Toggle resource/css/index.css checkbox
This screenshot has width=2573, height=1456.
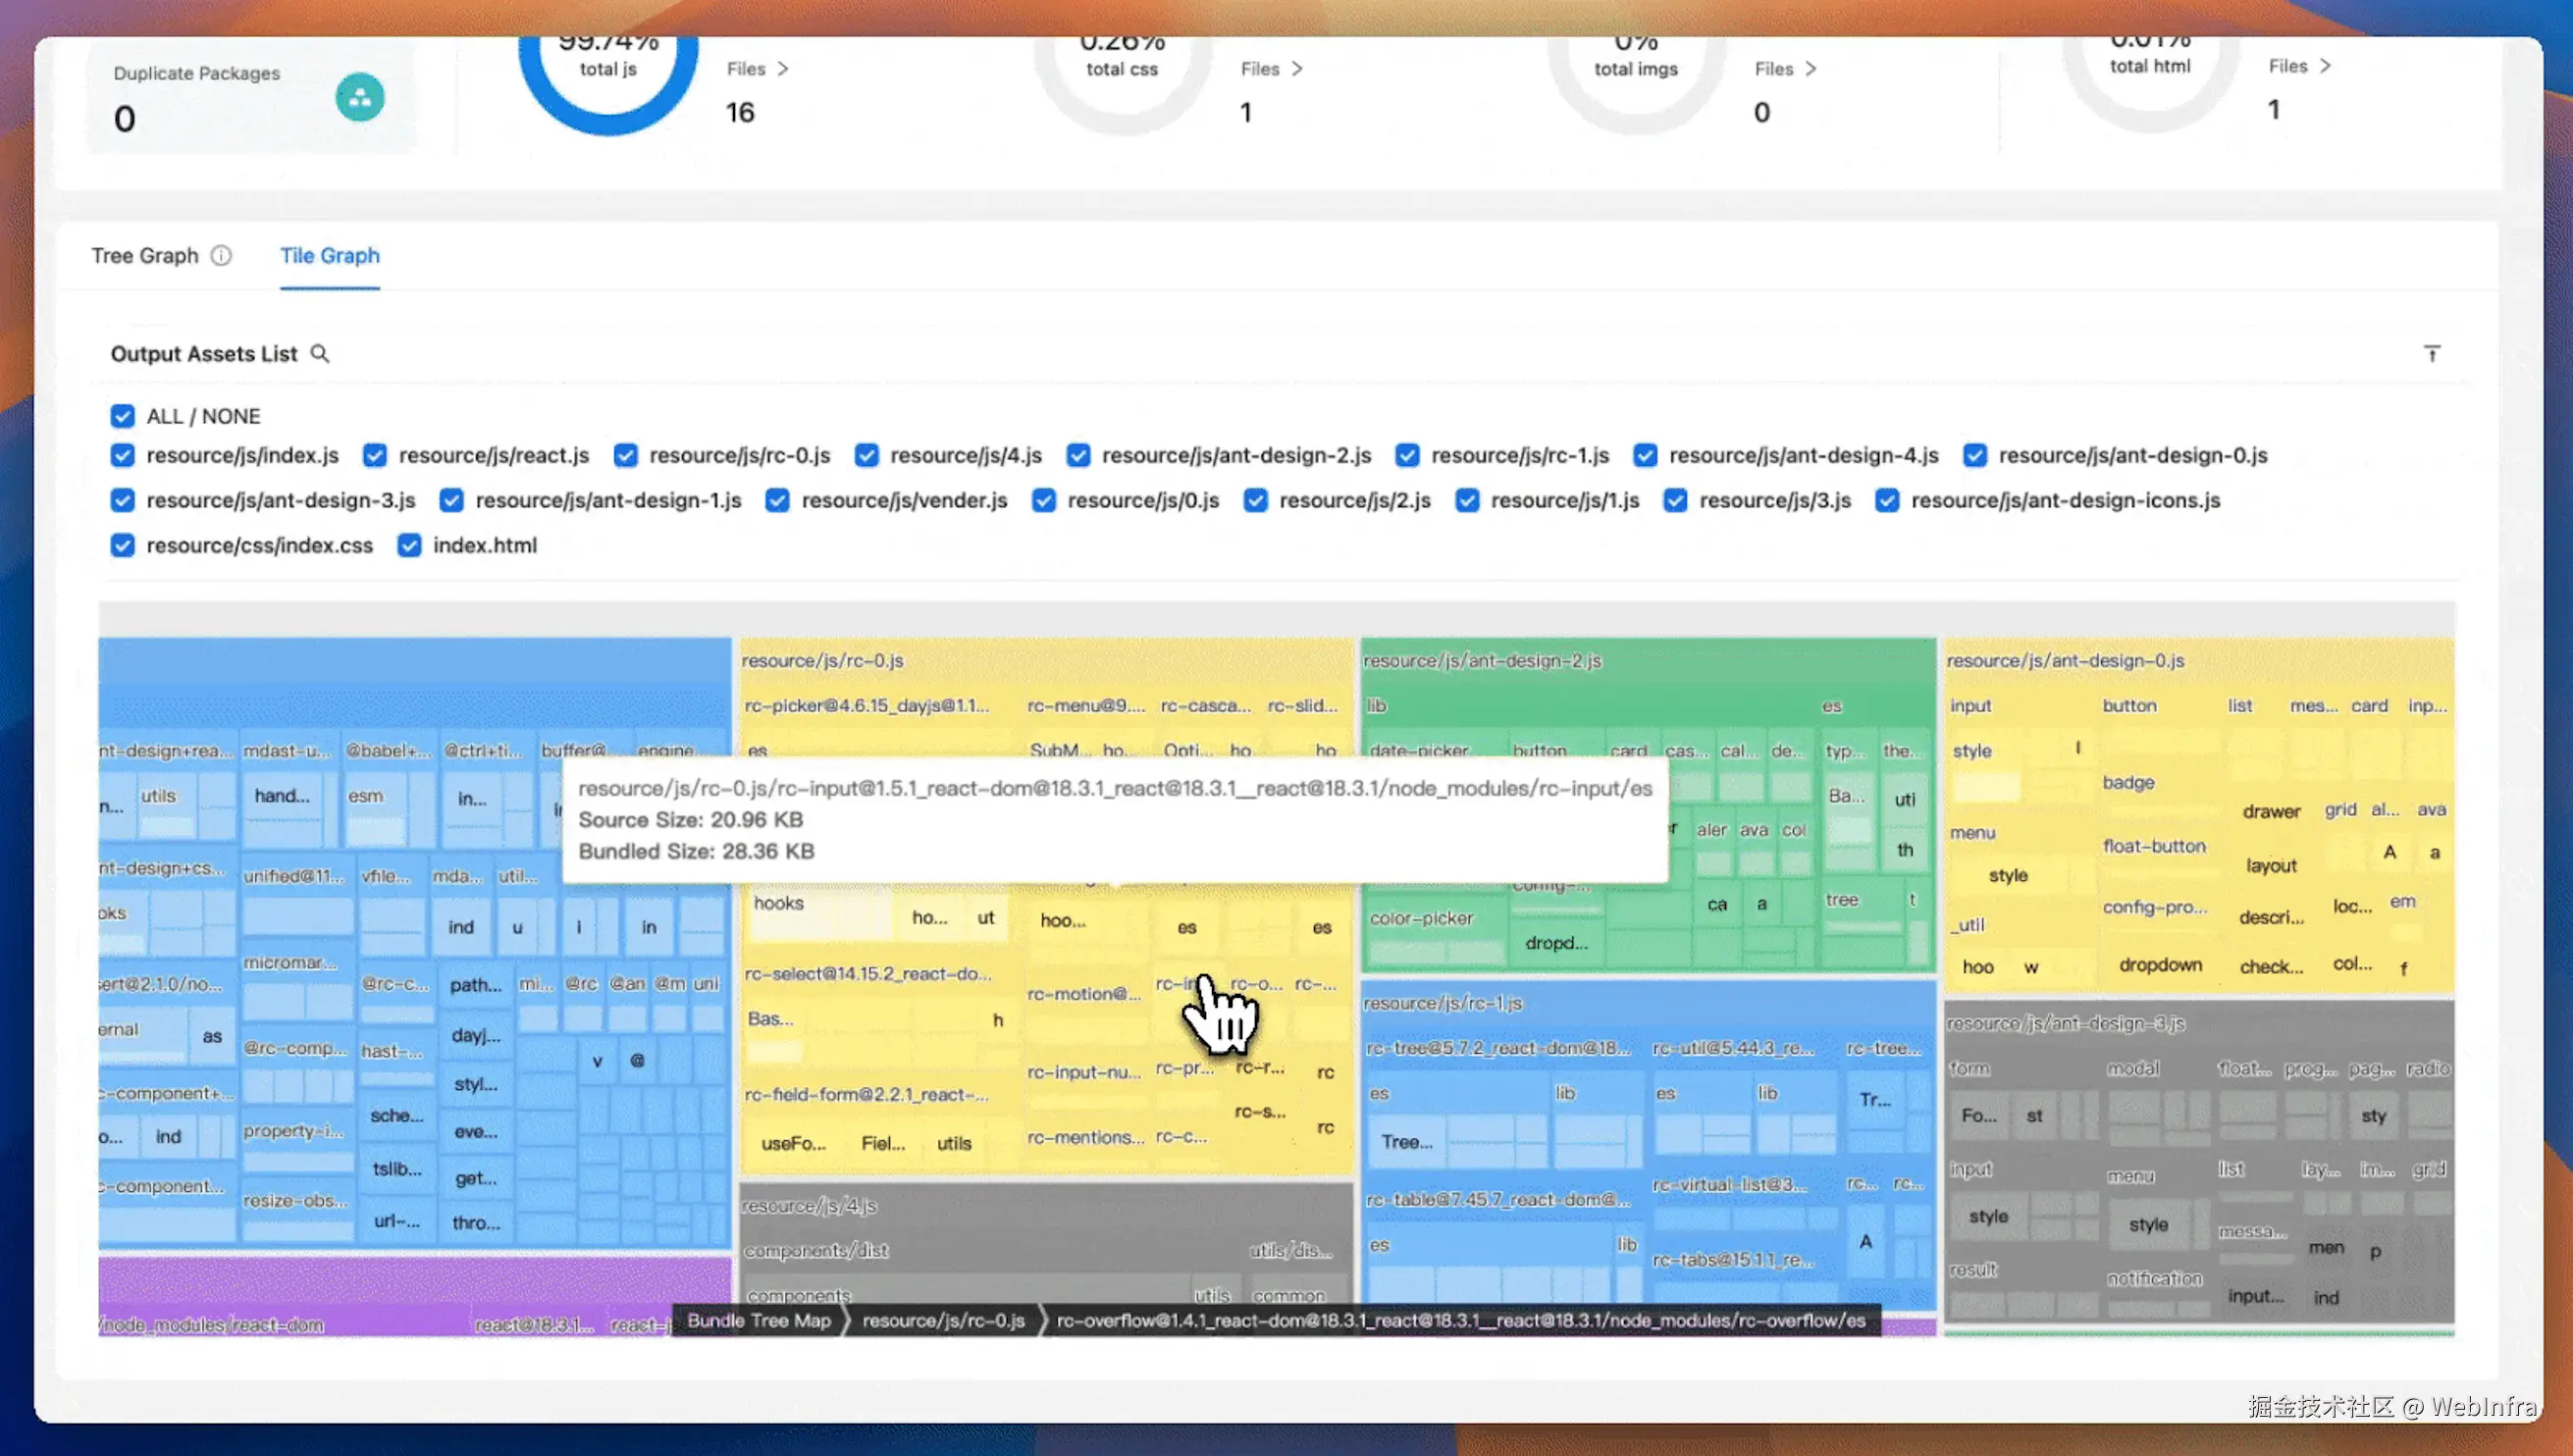(x=122, y=545)
